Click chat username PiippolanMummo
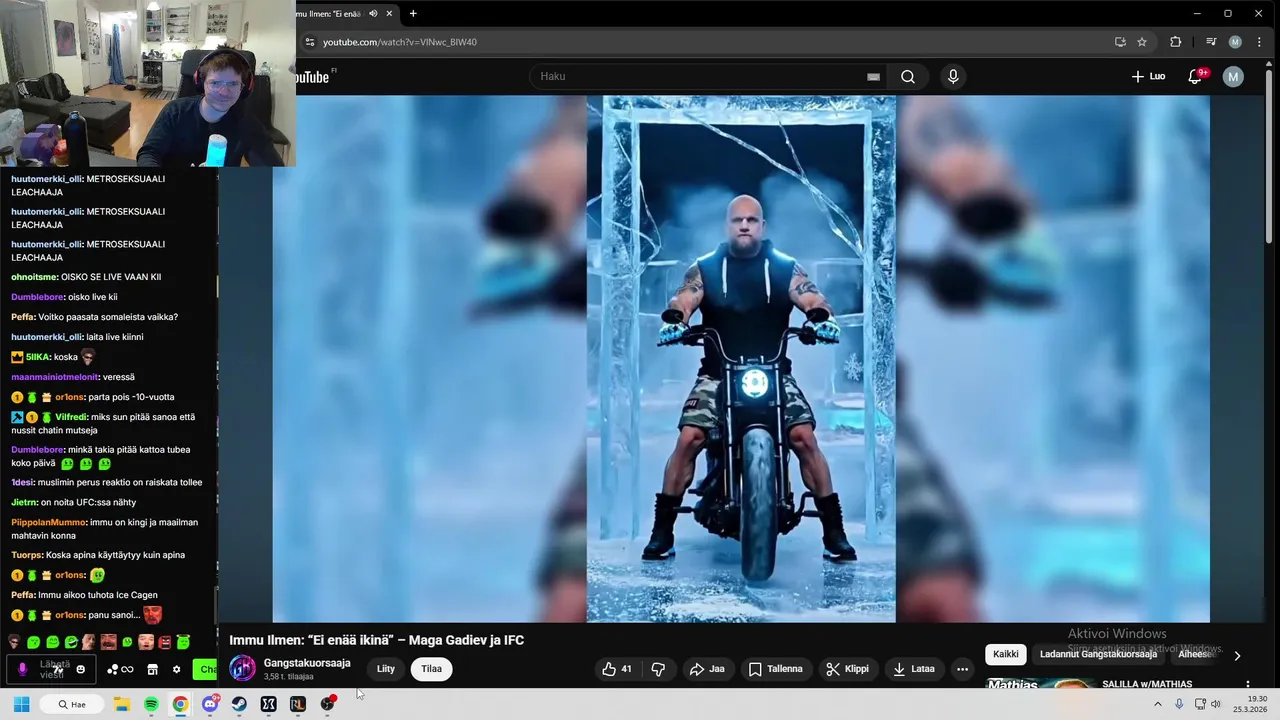Image resolution: width=1280 pixels, height=720 pixels. pyautogui.click(x=49, y=522)
